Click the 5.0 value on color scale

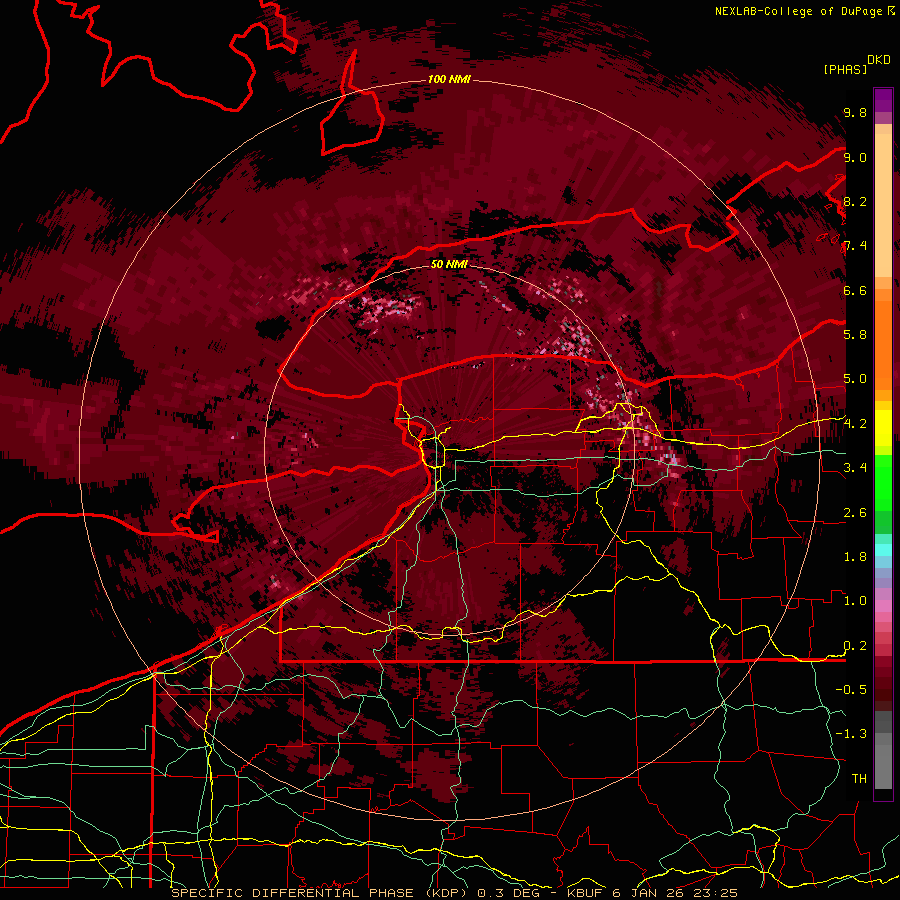pos(855,379)
